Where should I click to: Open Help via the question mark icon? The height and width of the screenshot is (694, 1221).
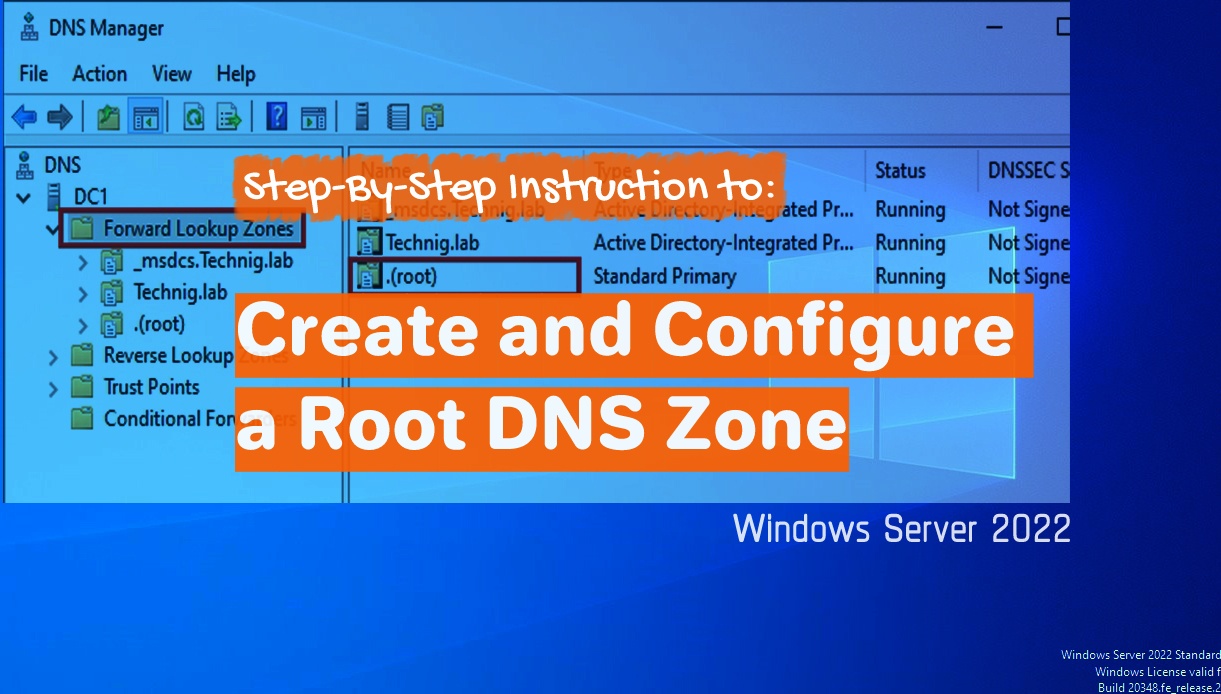(x=277, y=117)
